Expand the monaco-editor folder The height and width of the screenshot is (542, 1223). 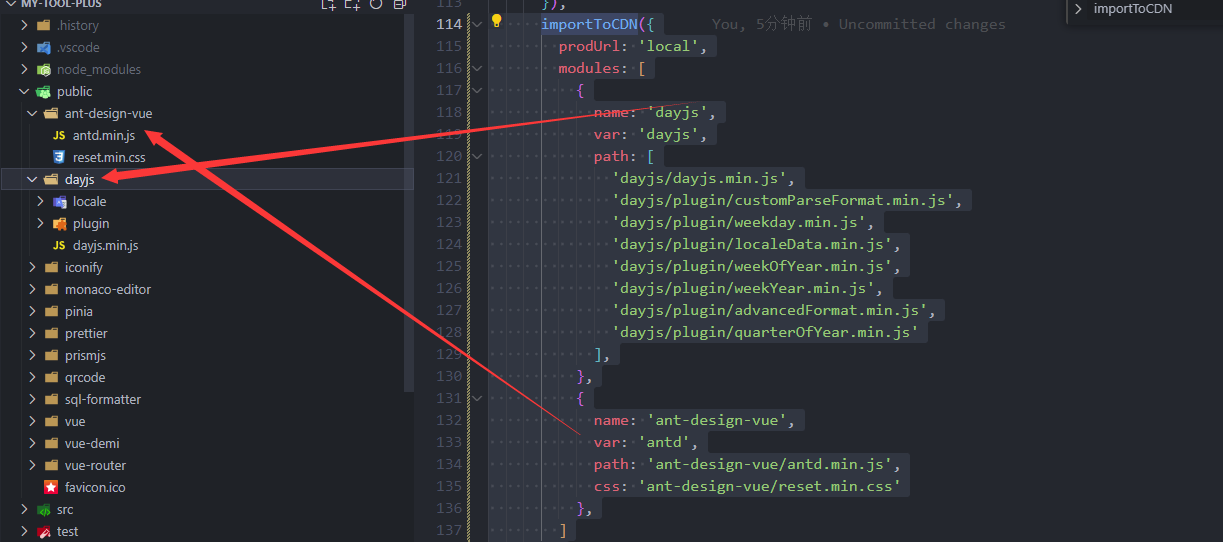[33, 289]
